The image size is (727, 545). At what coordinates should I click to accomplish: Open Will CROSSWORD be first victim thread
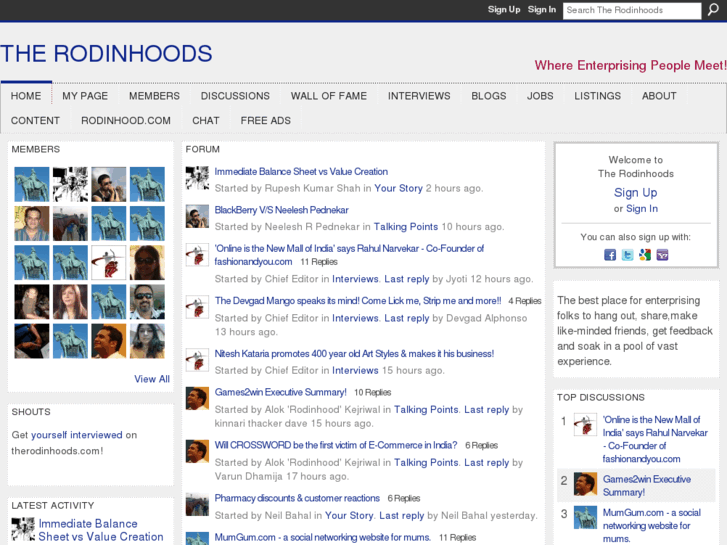(336, 445)
